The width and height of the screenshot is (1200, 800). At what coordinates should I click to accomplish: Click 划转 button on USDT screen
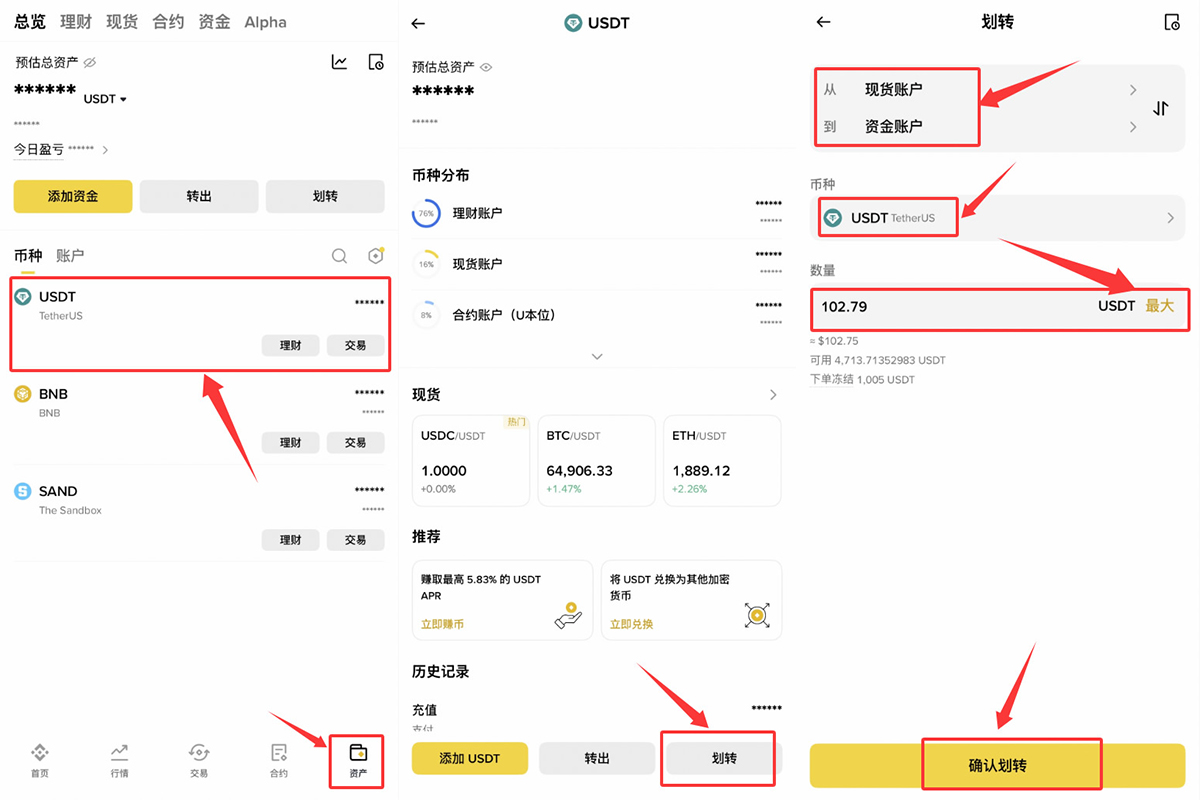[723, 759]
